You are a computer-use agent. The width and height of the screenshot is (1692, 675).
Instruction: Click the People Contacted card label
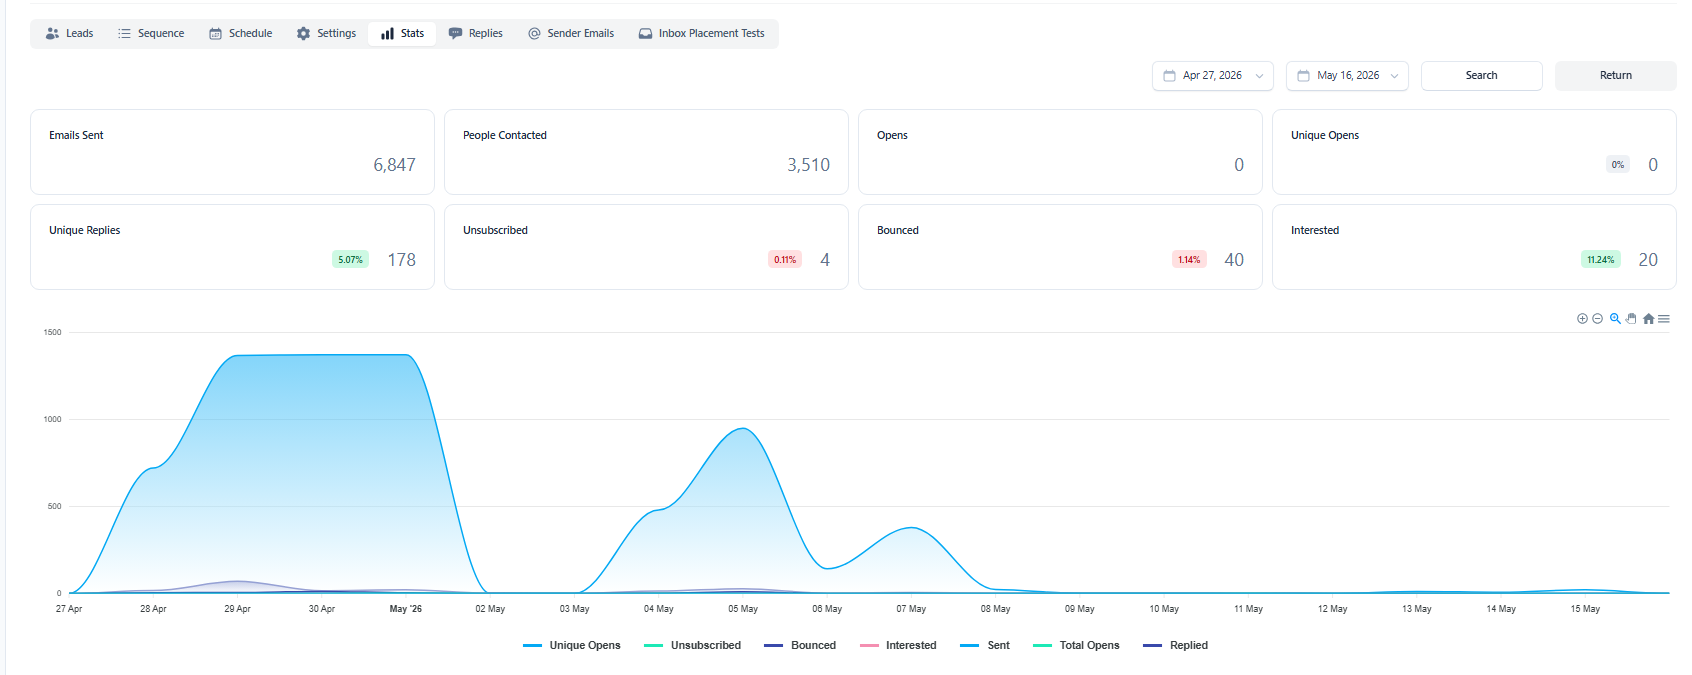505,135
